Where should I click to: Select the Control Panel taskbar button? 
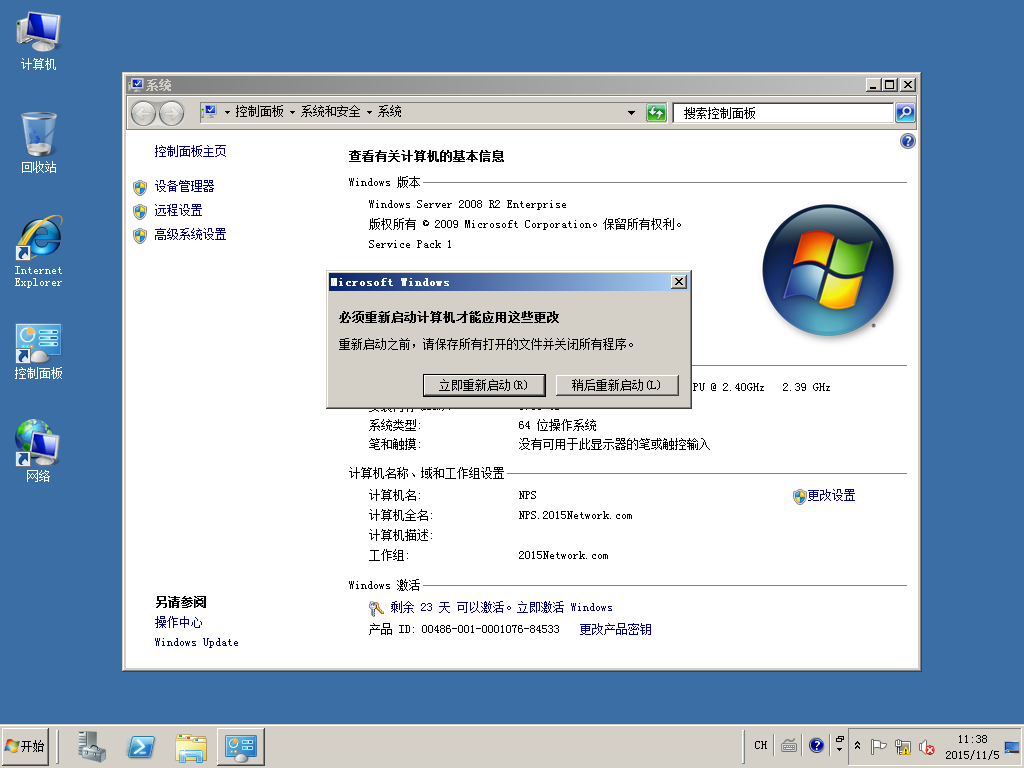point(240,746)
